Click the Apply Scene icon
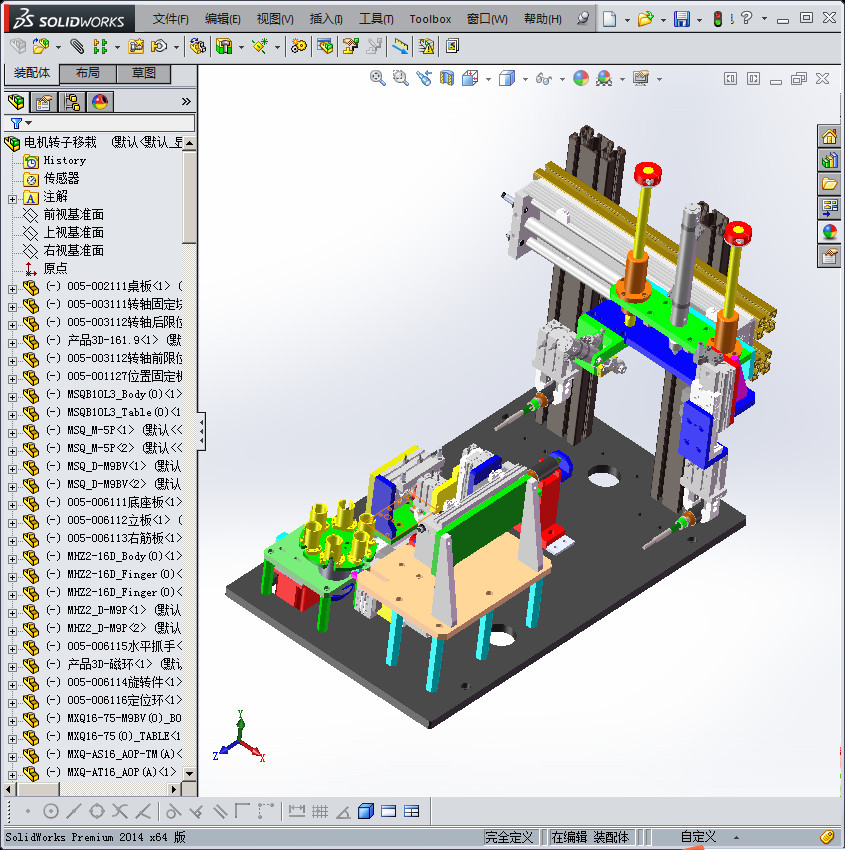Viewport: 845px width, 850px height. tap(604, 79)
